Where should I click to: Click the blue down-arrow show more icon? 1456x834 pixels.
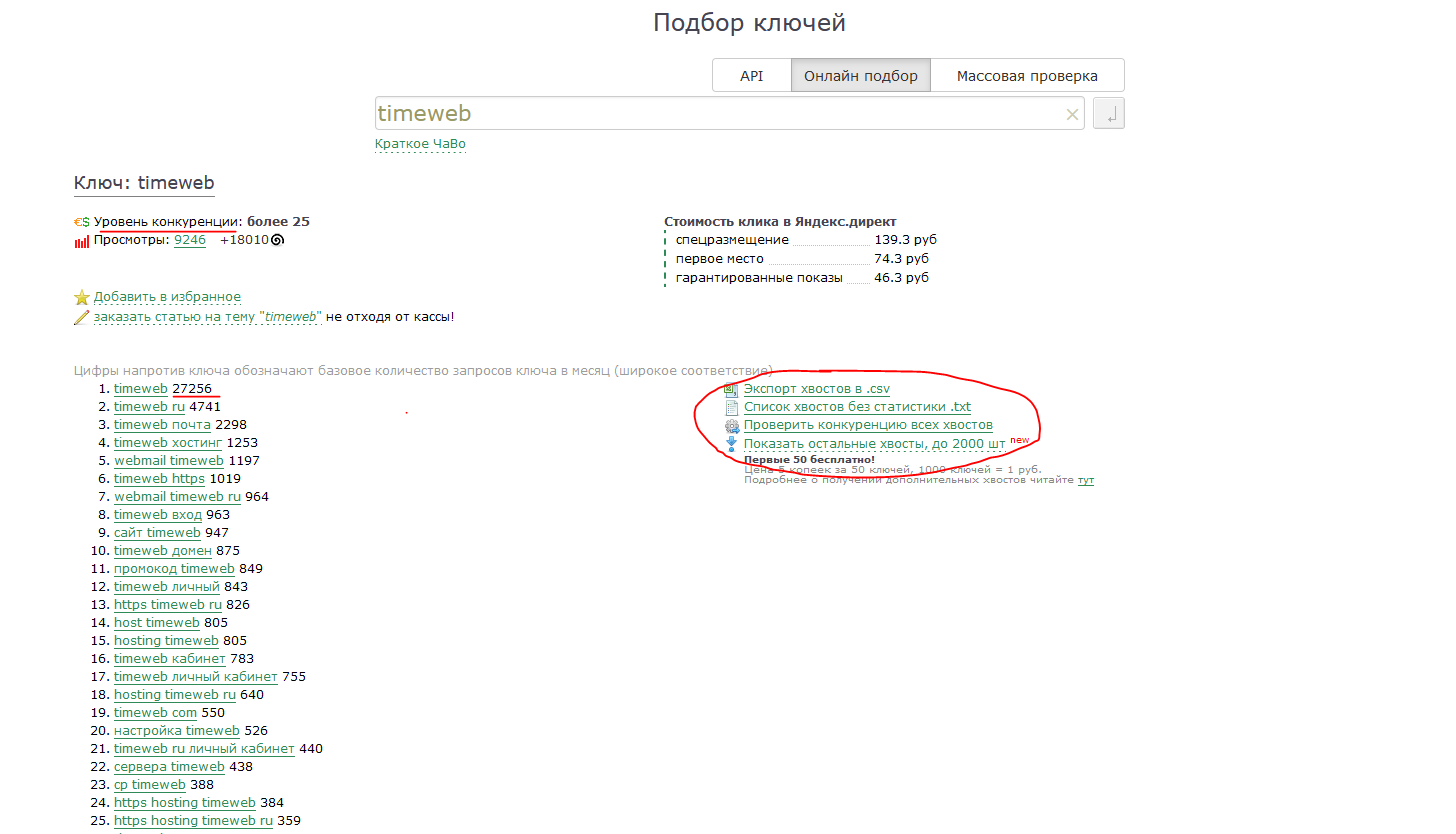pos(731,443)
